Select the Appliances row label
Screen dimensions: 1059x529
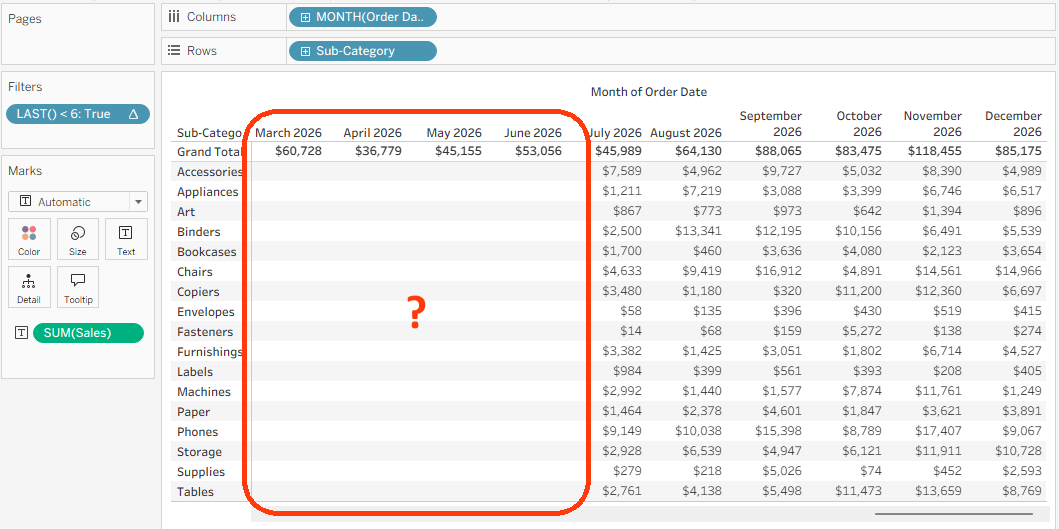207,192
